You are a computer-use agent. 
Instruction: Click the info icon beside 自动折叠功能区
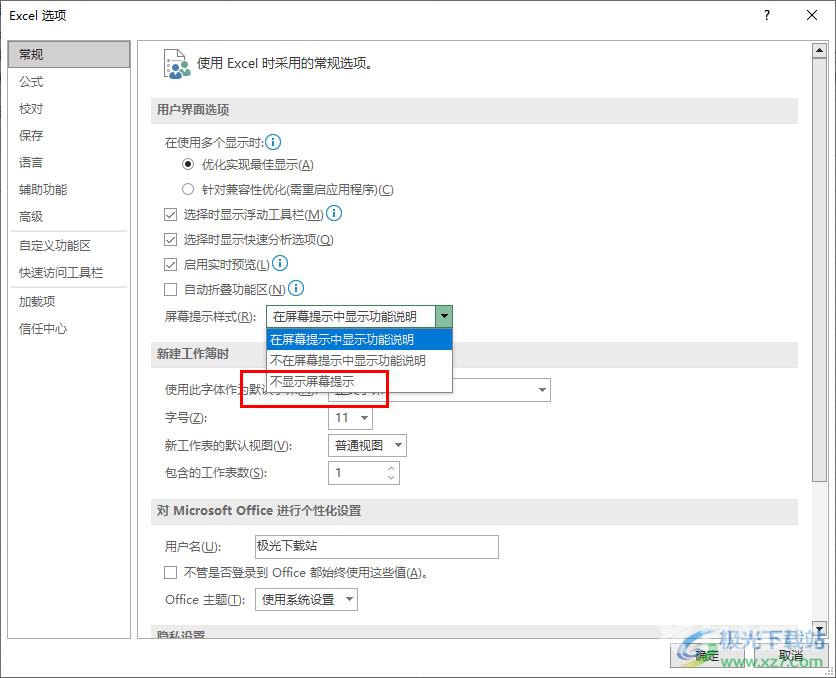(x=296, y=288)
